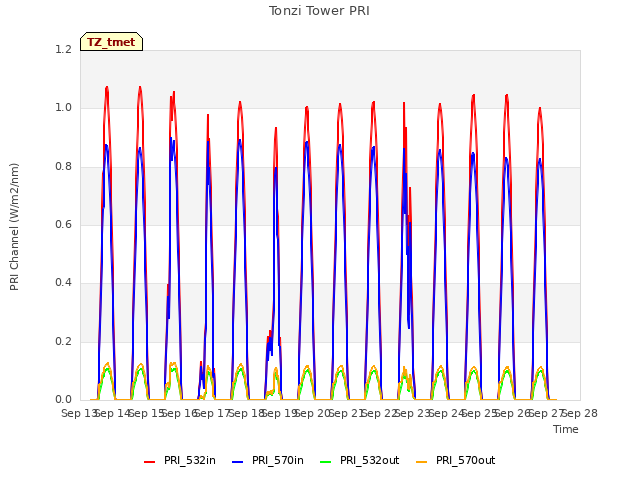640x480 pixels.
Task: Click the red PRI_532in legend swatch
Action: (x=149, y=462)
